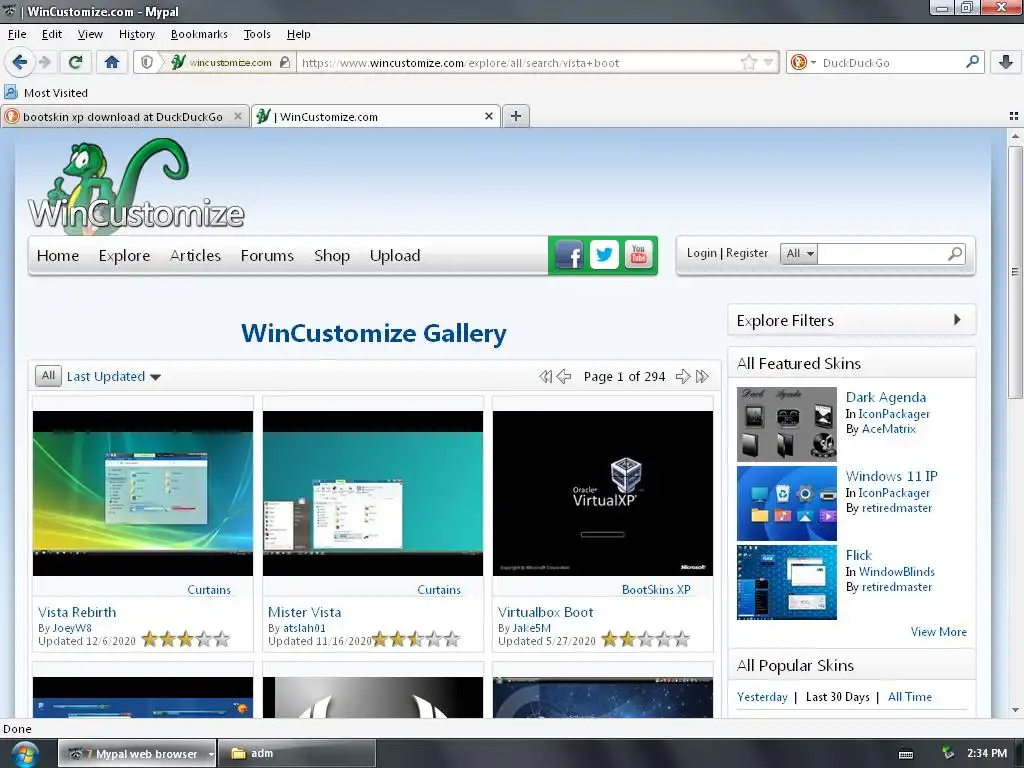This screenshot has height=768, width=1024.
Task: Open the View menu
Action: pyautogui.click(x=90, y=34)
